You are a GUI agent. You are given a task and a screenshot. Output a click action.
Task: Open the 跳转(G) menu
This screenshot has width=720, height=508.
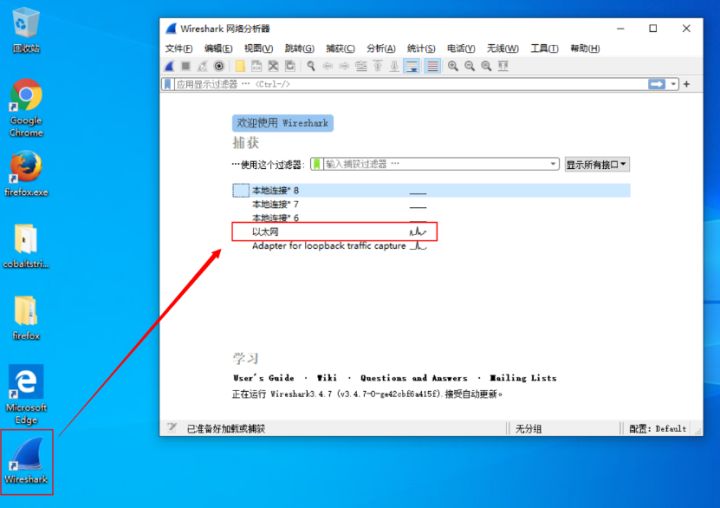click(x=299, y=48)
